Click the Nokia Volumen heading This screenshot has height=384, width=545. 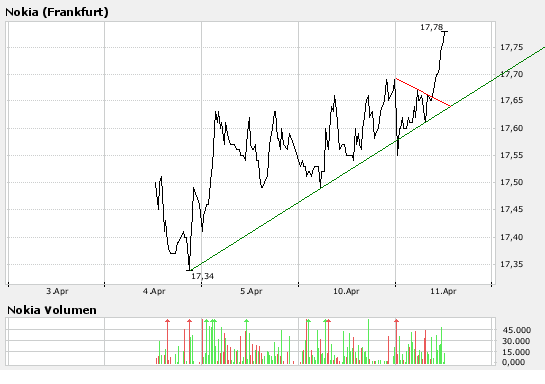point(51,310)
